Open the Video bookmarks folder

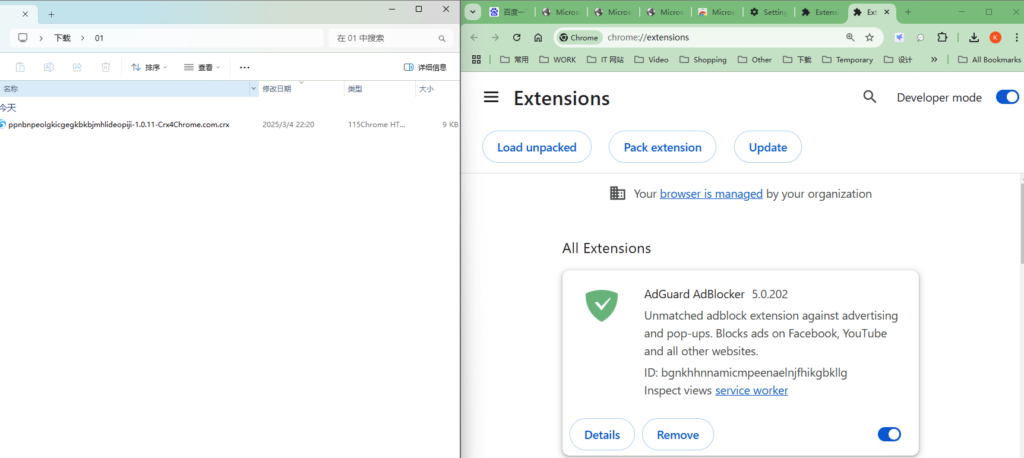click(x=651, y=59)
